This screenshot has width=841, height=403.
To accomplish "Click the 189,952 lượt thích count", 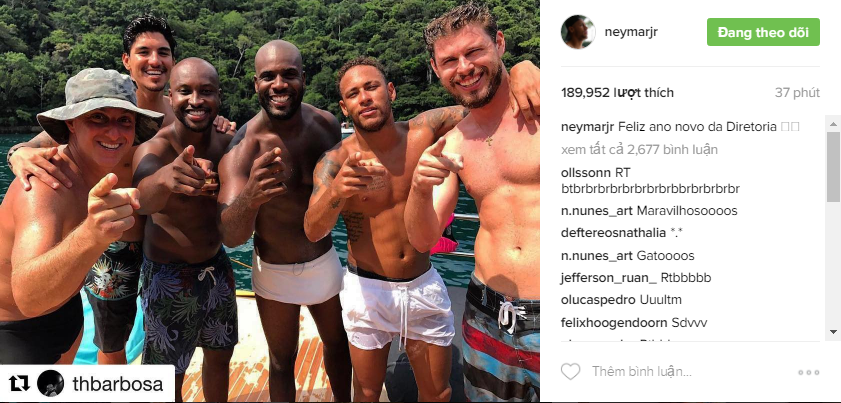I will click(617, 93).
